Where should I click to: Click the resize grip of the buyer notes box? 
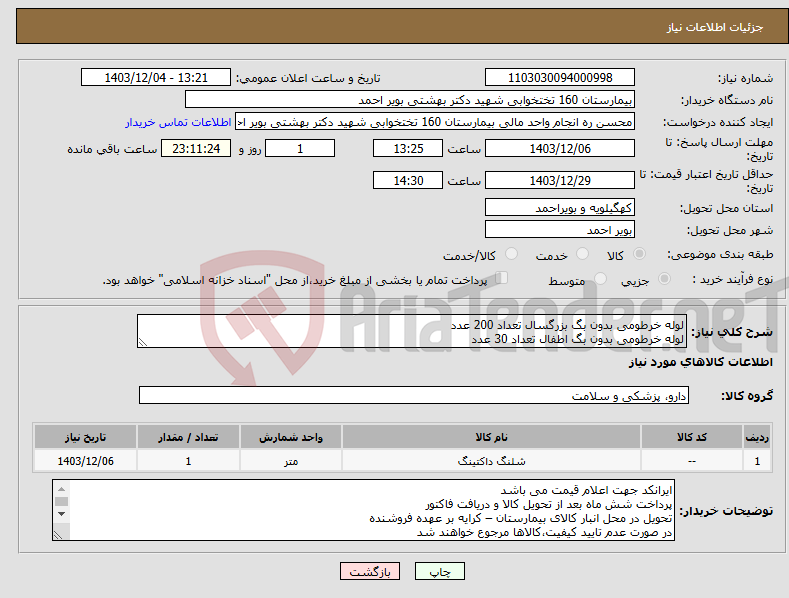pyautogui.click(x=58, y=536)
